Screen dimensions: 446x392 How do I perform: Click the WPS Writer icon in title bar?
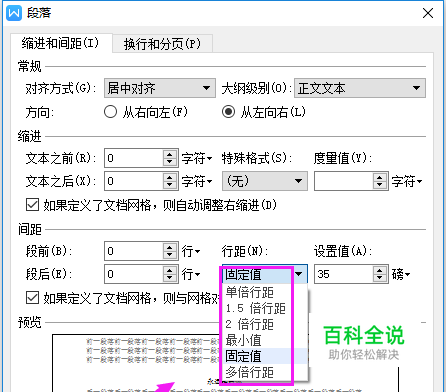pos(14,13)
